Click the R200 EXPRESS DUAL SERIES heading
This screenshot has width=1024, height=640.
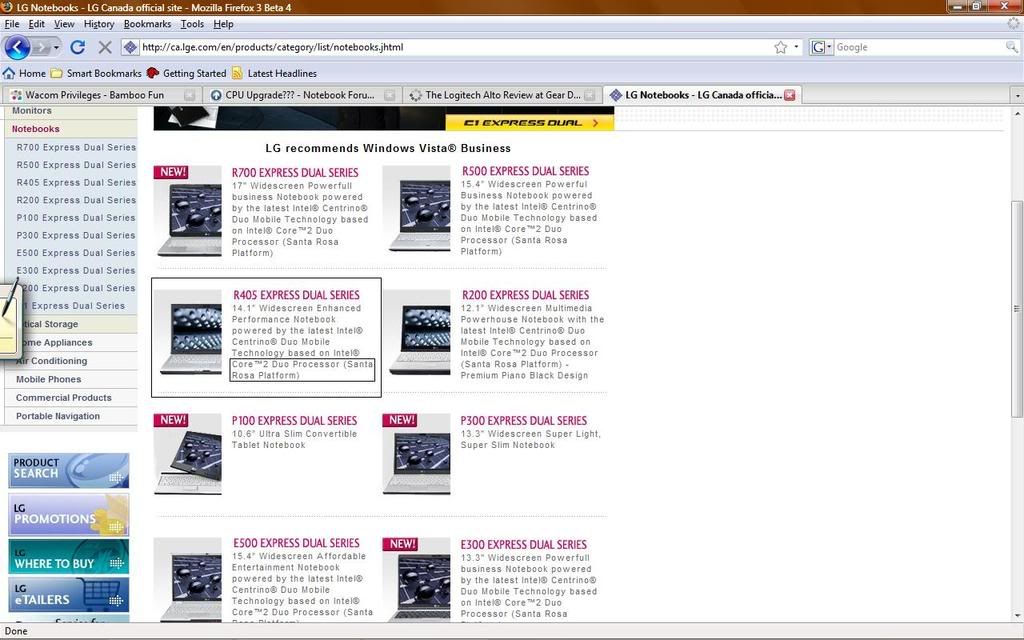click(525, 295)
